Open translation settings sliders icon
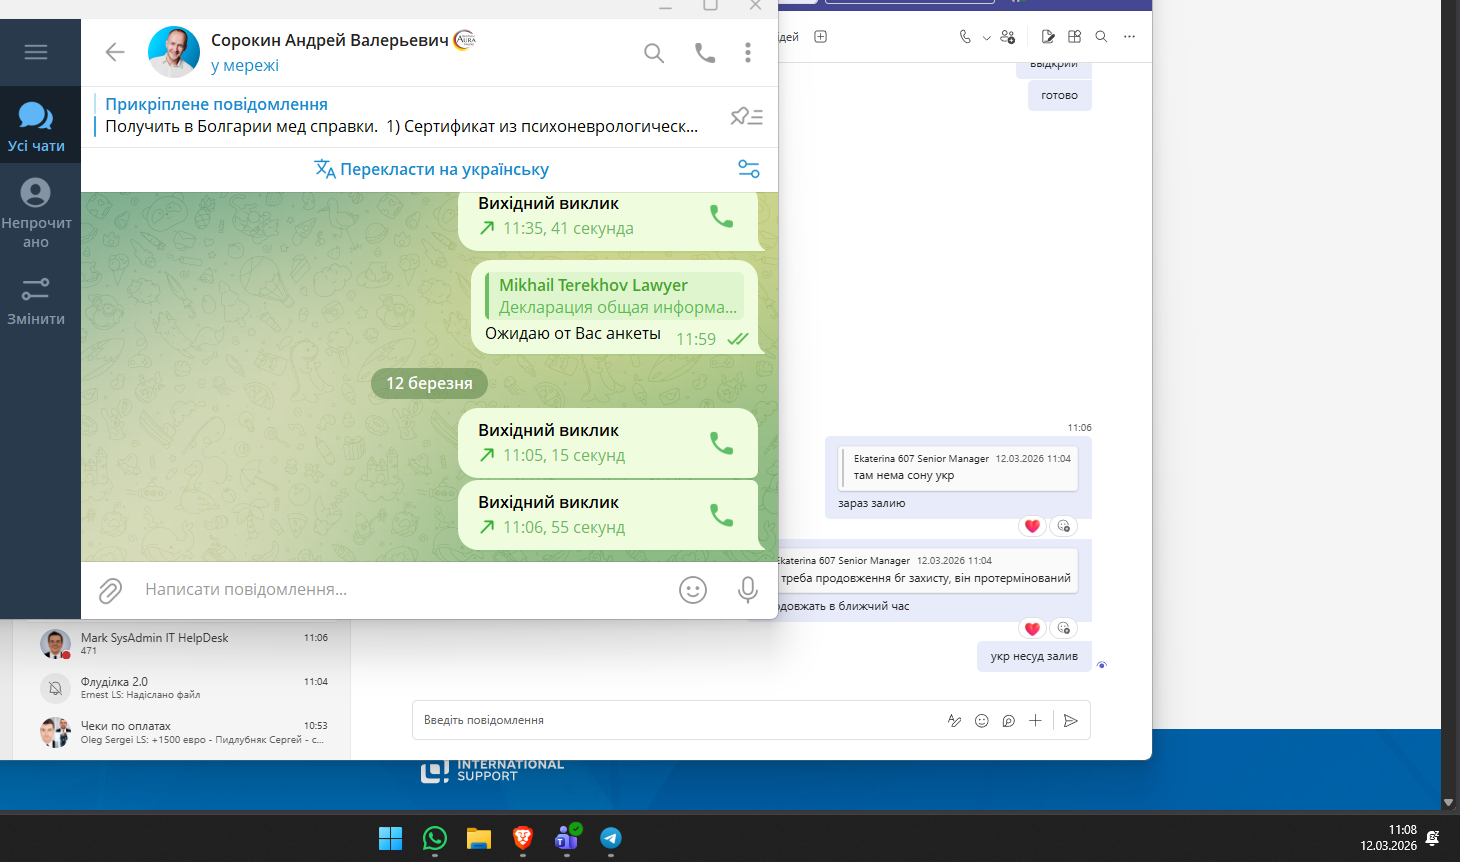 pos(749,169)
